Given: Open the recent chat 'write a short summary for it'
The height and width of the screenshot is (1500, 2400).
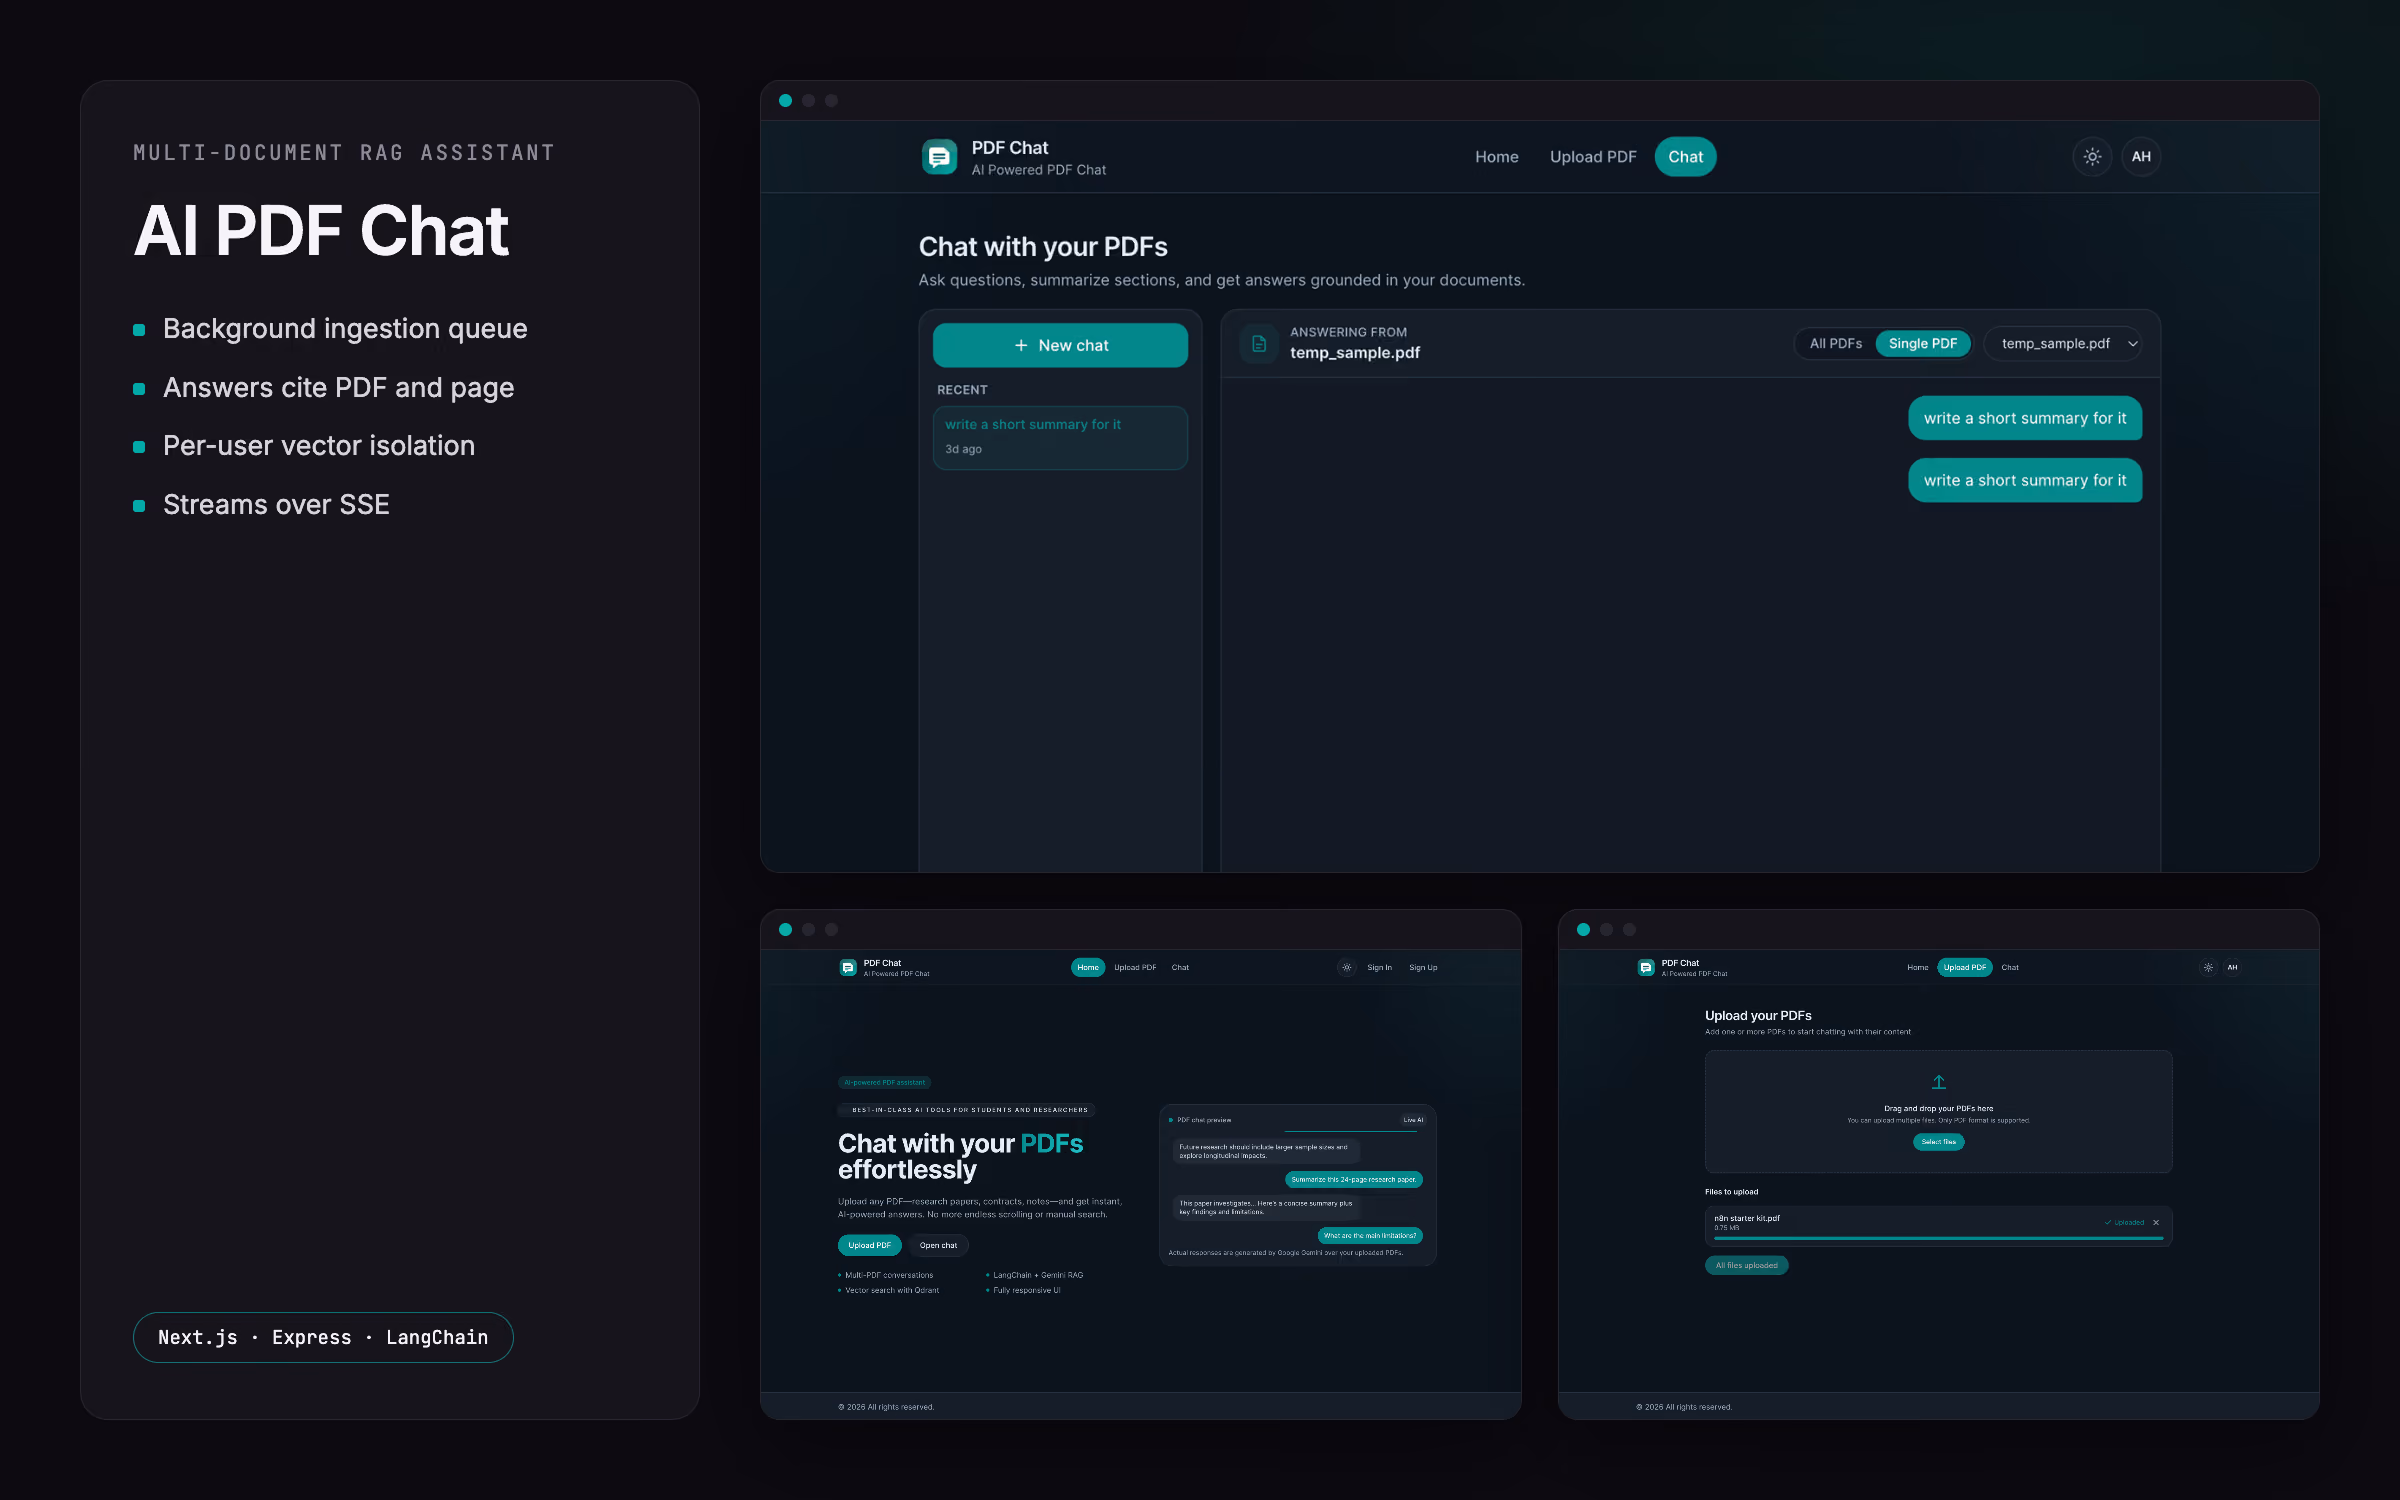Looking at the screenshot, I should click(x=1060, y=437).
